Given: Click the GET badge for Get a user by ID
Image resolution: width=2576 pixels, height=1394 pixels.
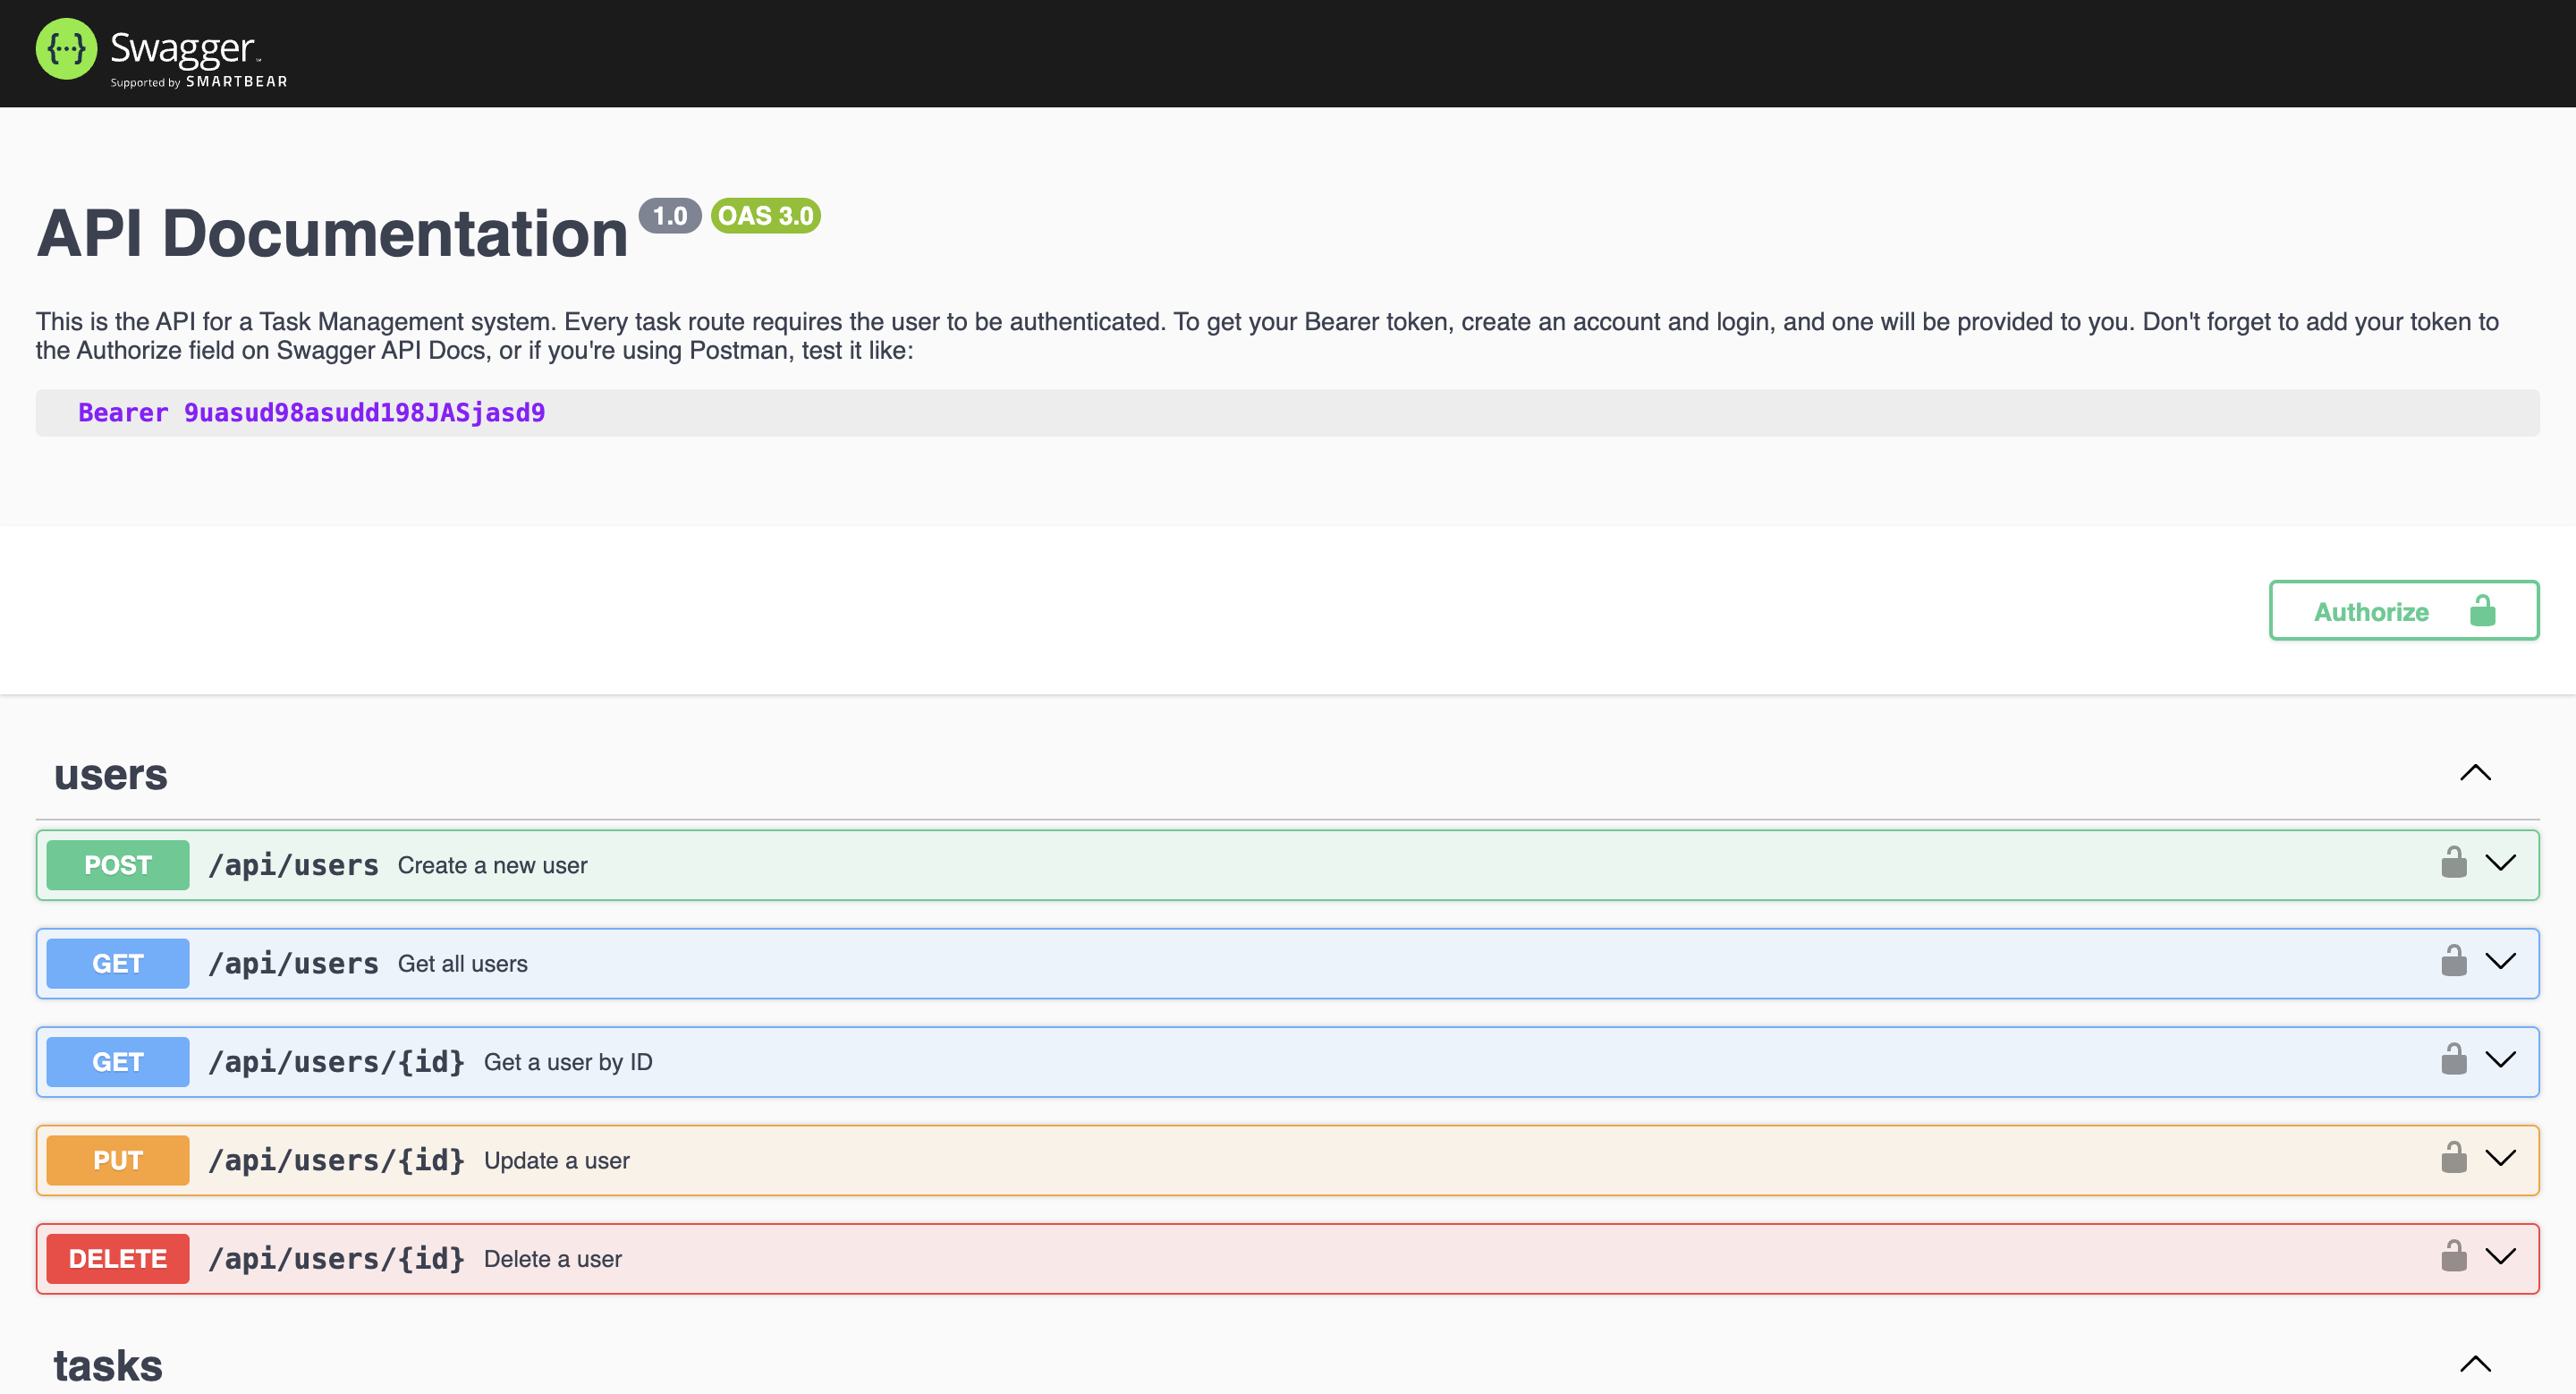Looking at the screenshot, I should 118,1061.
